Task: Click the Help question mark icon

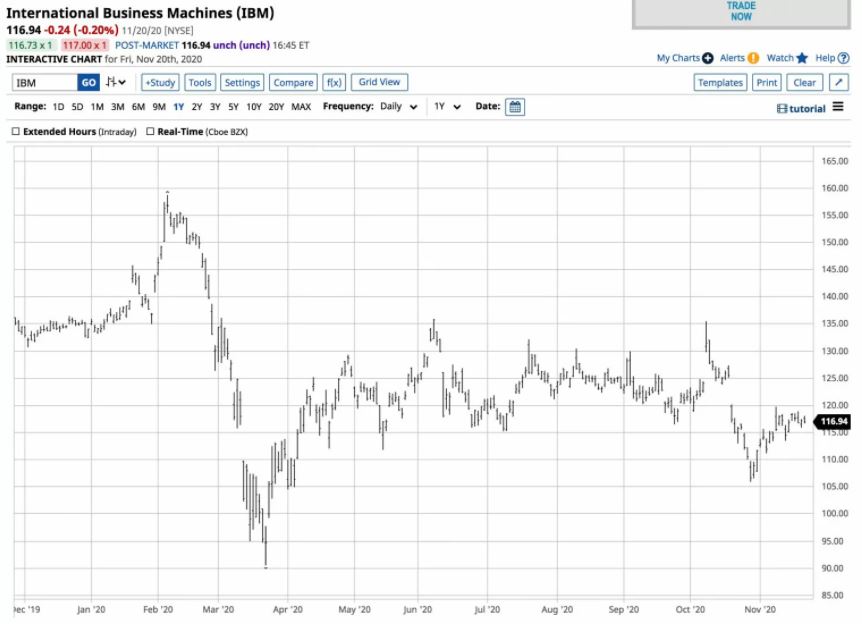Action: coord(844,58)
